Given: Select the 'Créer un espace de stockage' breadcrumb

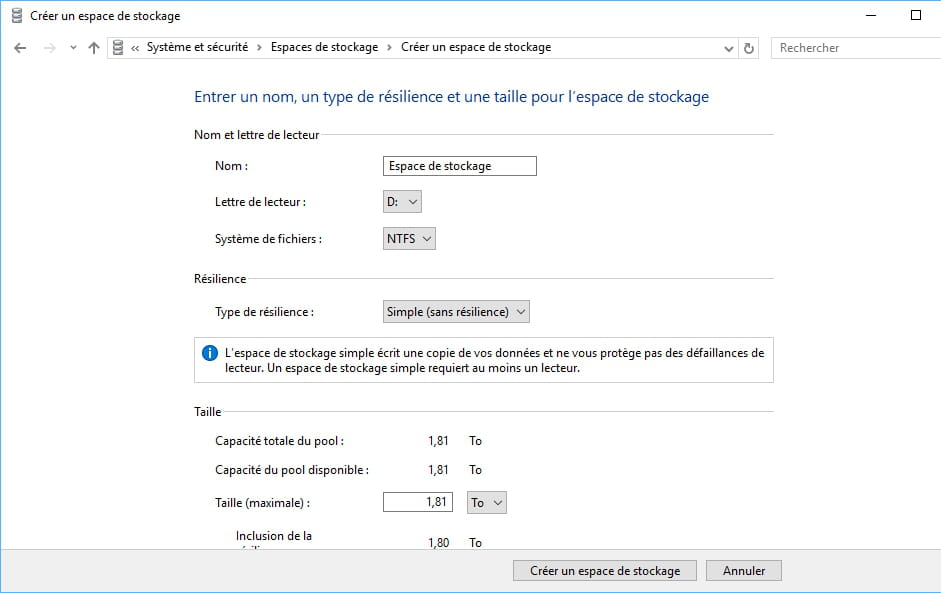Looking at the screenshot, I should click(x=475, y=48).
